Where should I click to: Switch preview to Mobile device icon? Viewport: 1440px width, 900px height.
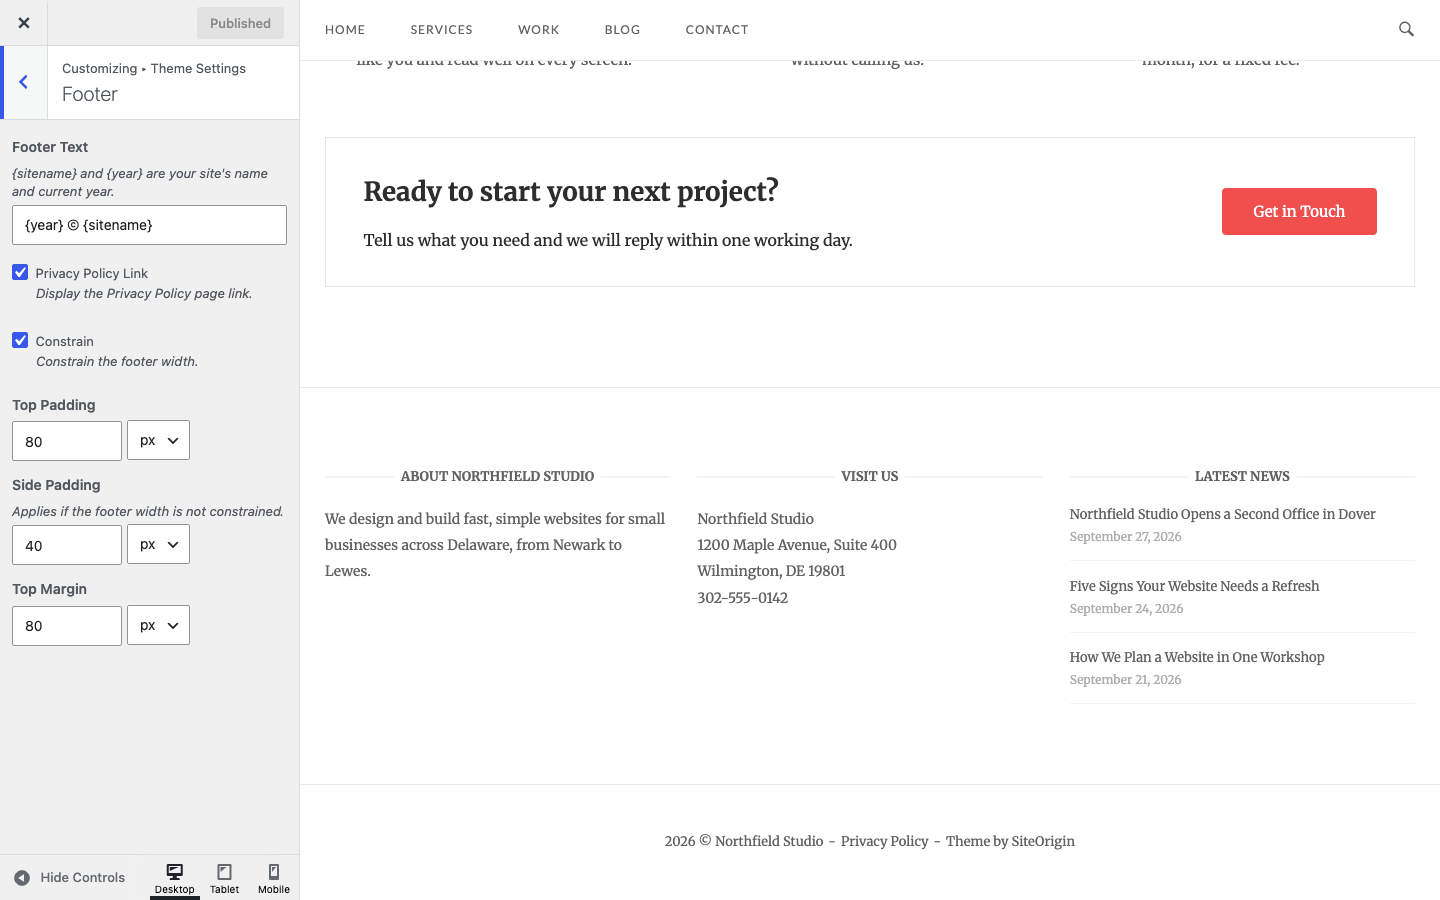tap(274, 878)
